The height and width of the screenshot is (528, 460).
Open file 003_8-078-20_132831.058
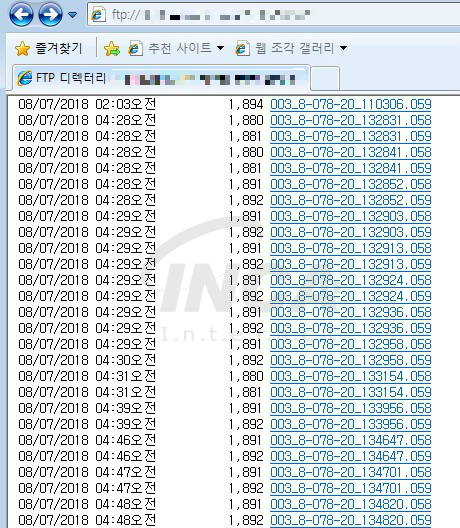tap(351, 120)
